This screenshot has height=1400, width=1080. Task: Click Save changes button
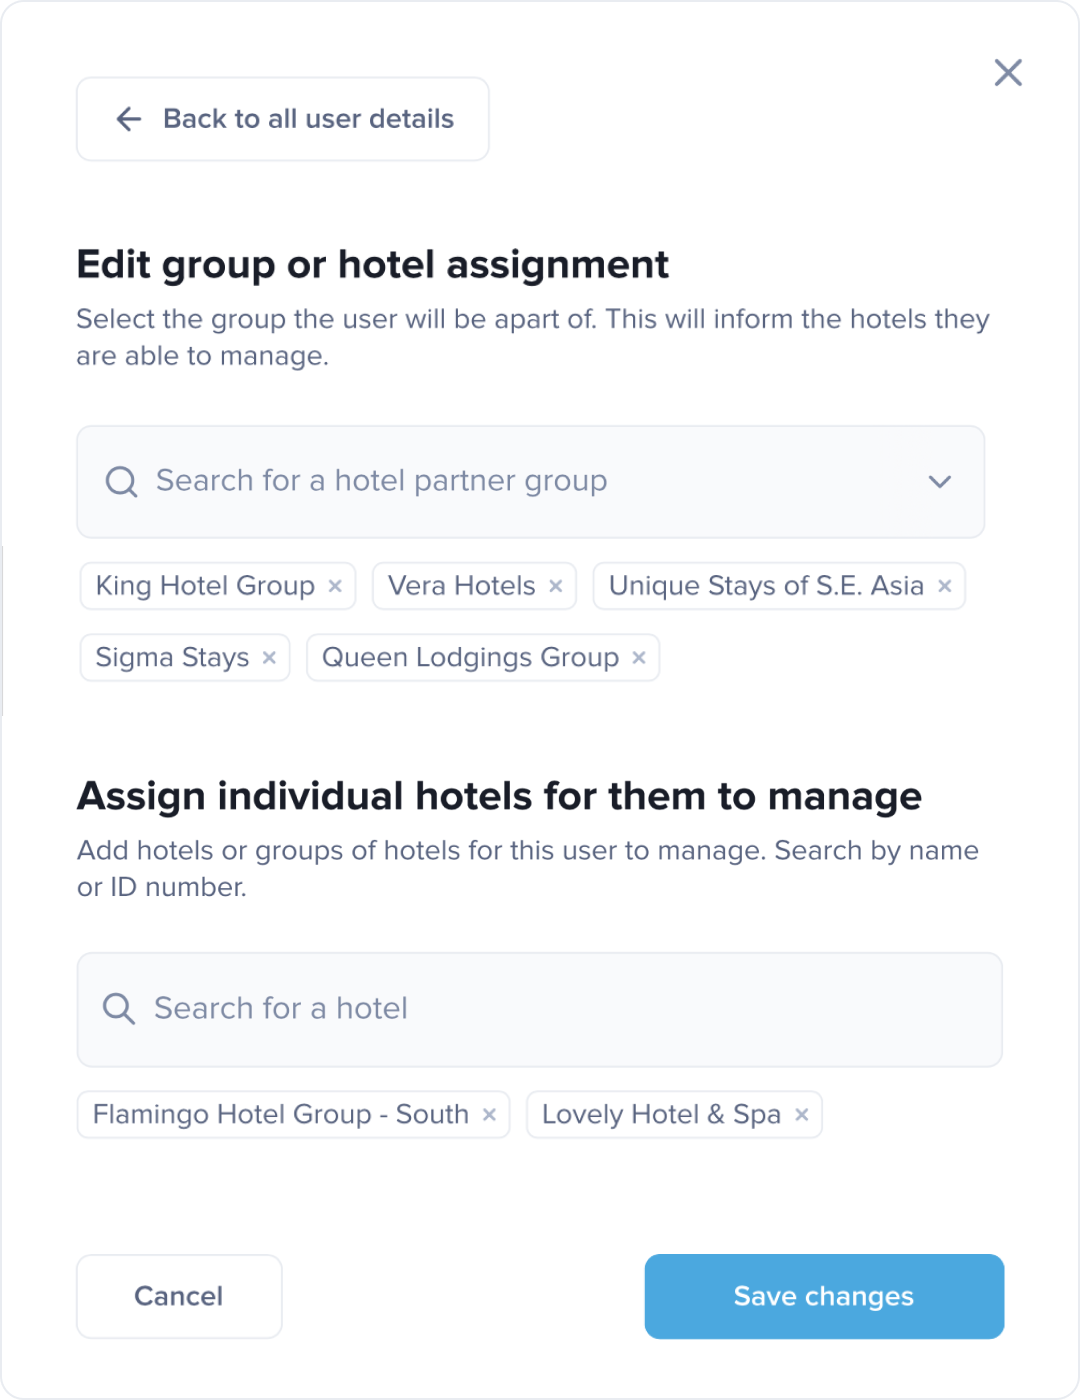pyautogui.click(x=824, y=1296)
